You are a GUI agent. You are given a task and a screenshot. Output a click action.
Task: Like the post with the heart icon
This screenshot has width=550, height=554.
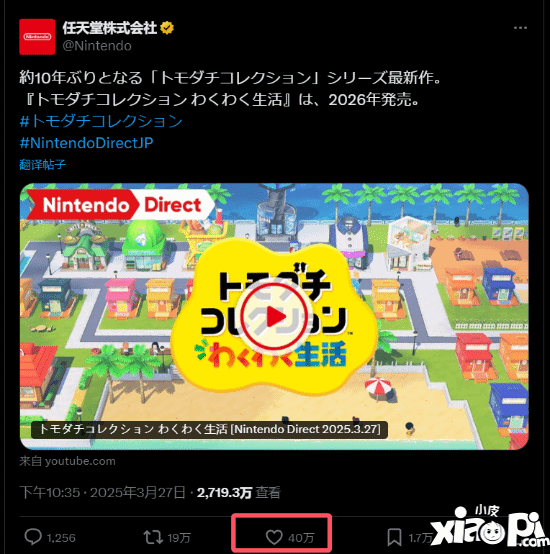click(274, 537)
